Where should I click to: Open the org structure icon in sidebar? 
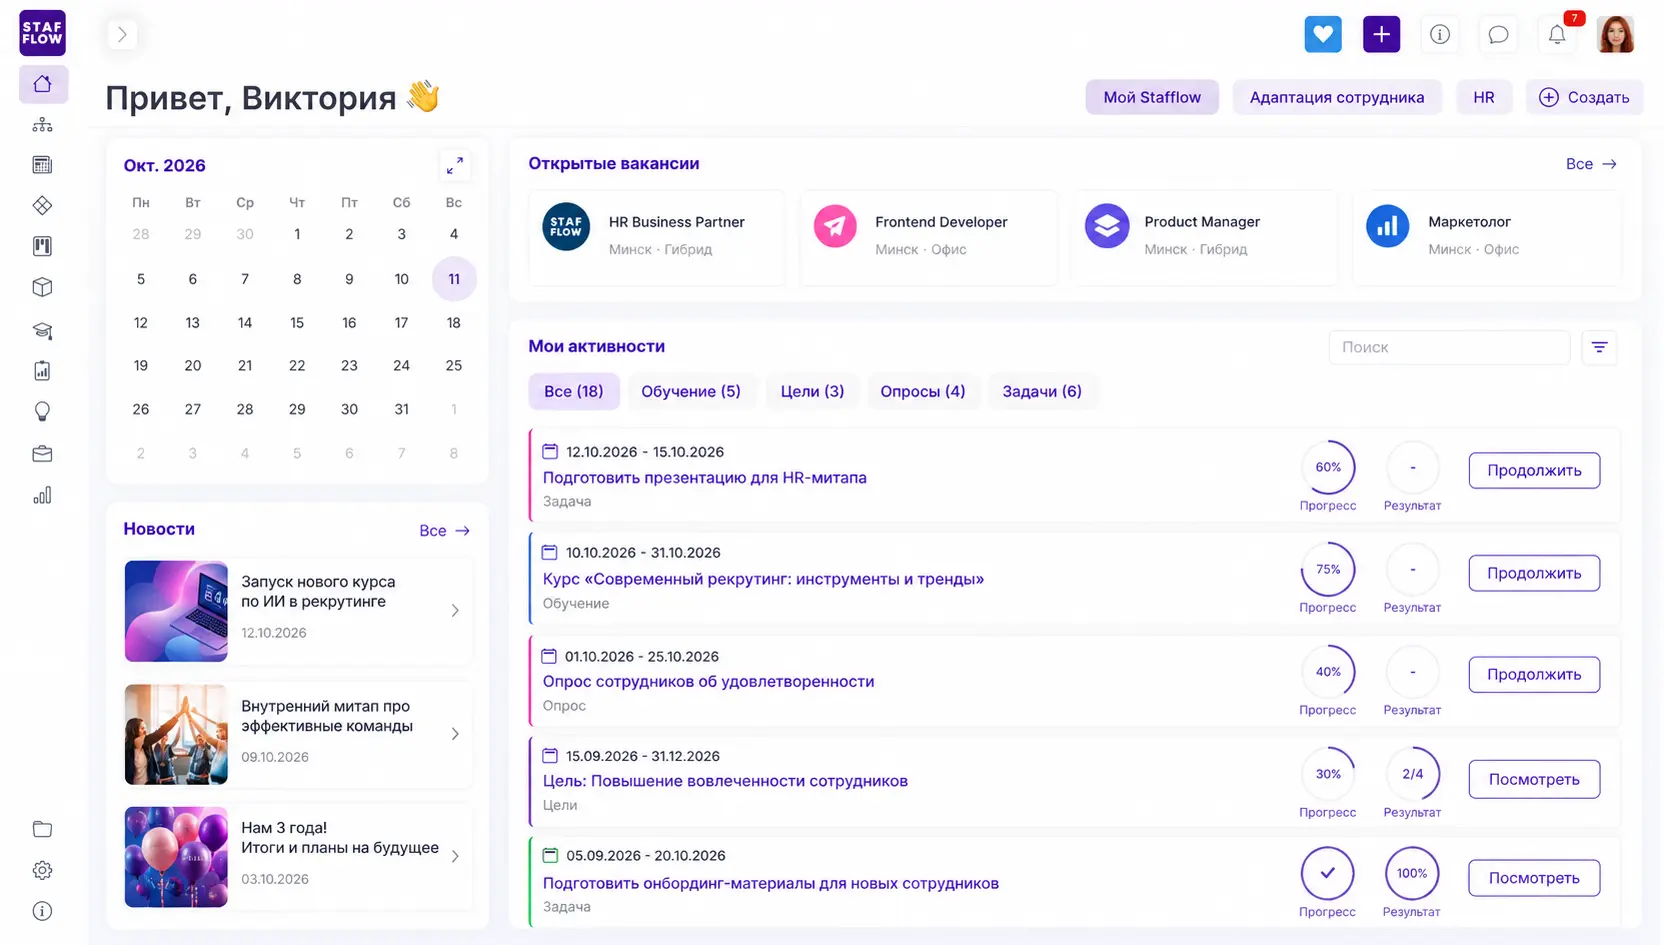coord(42,125)
